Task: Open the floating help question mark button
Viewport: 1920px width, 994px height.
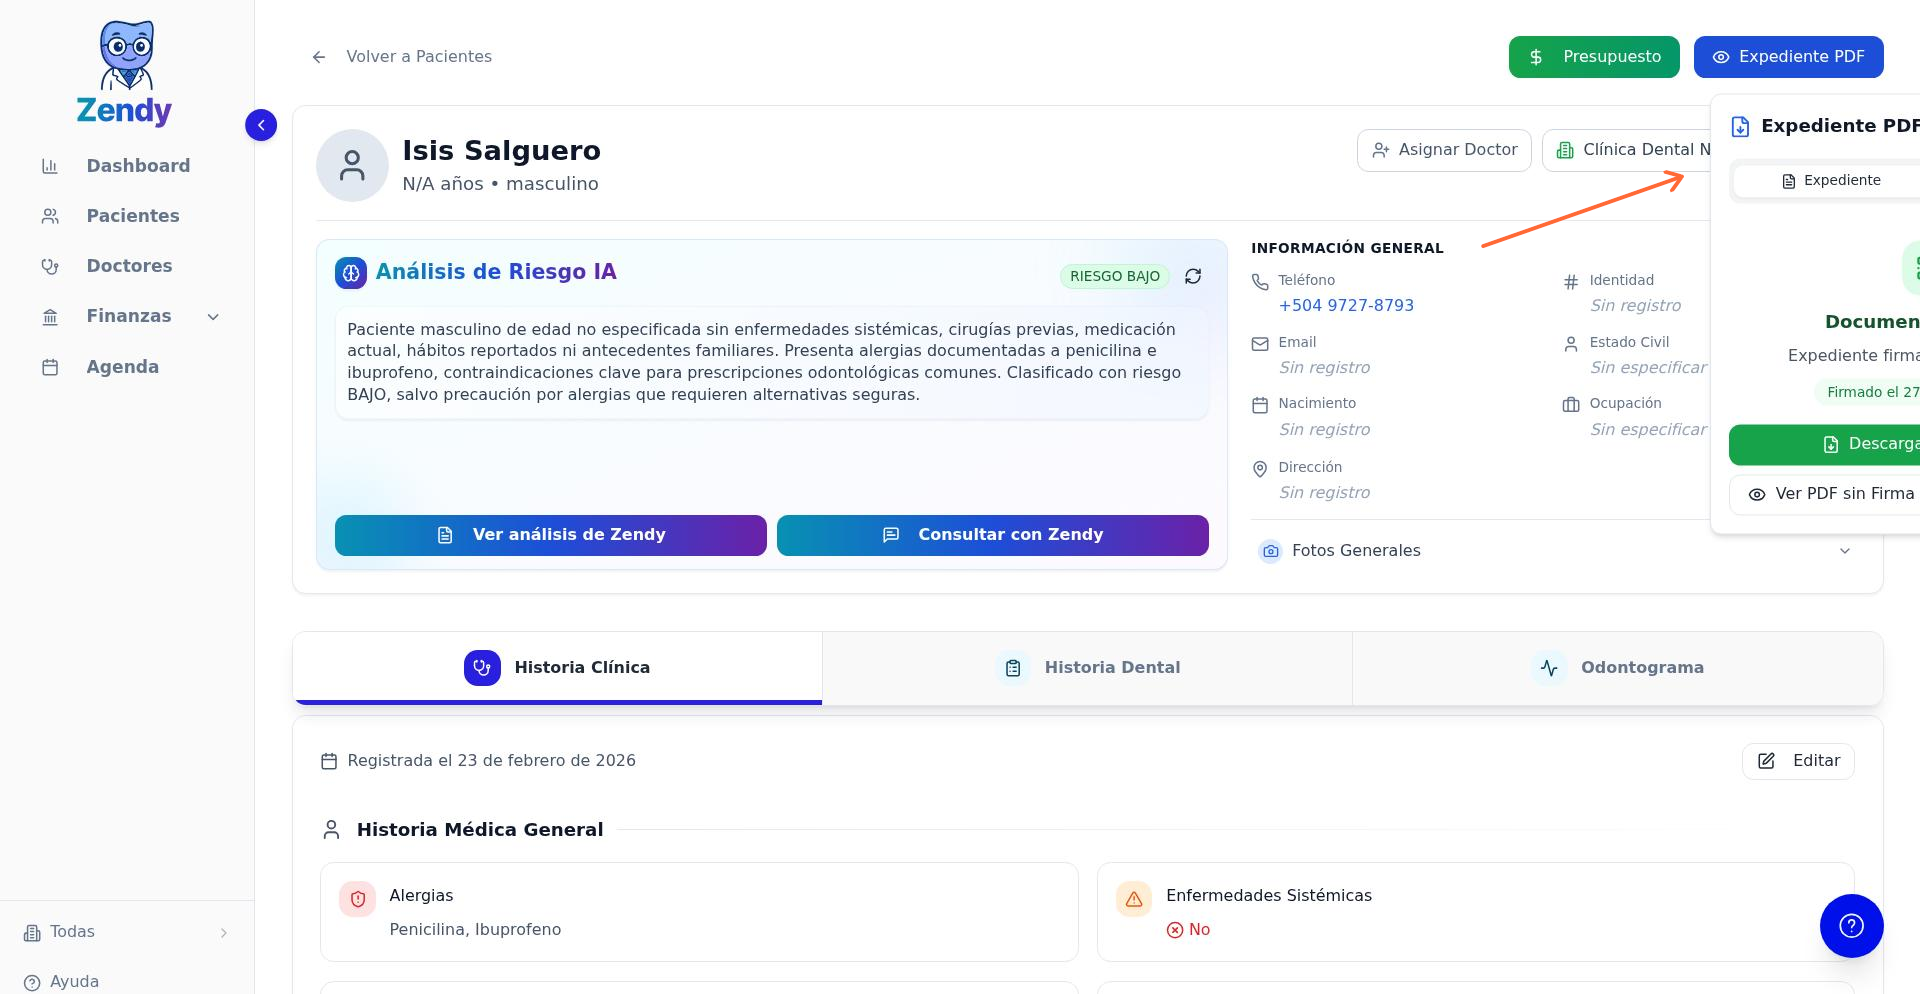Action: (x=1851, y=926)
